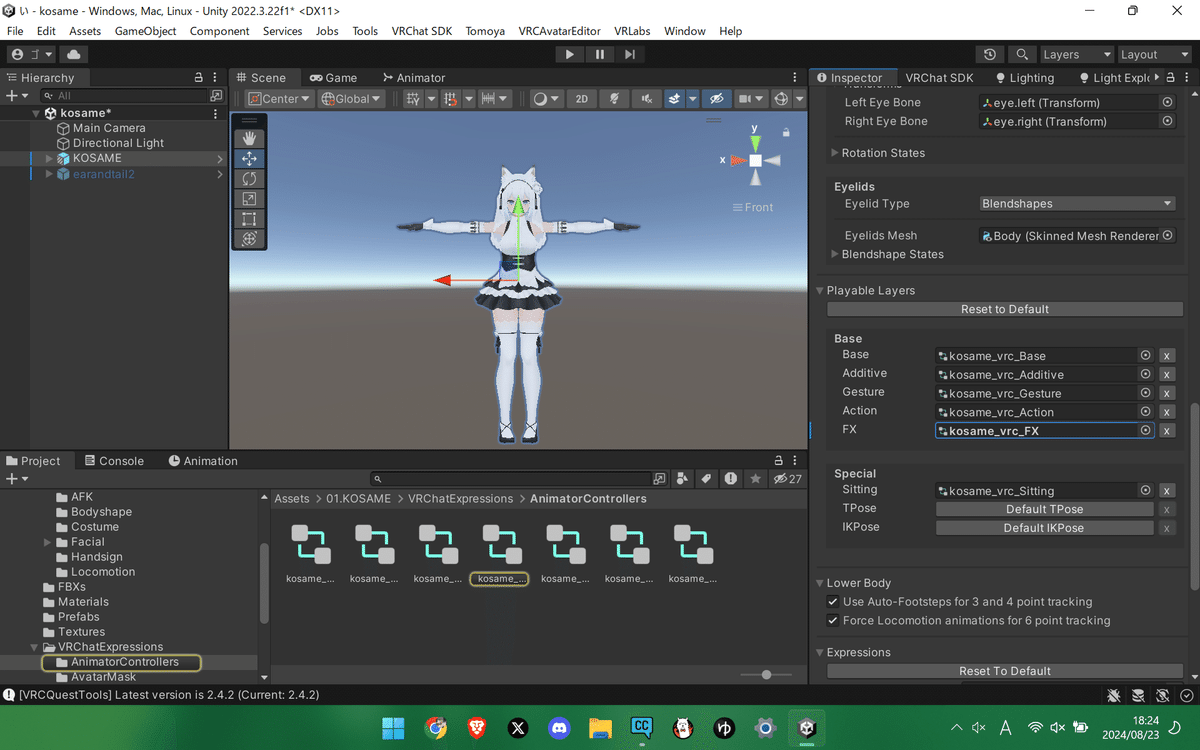Viewport: 1200px width, 750px height.
Task: Switch to the Animator tab
Action: click(414, 78)
